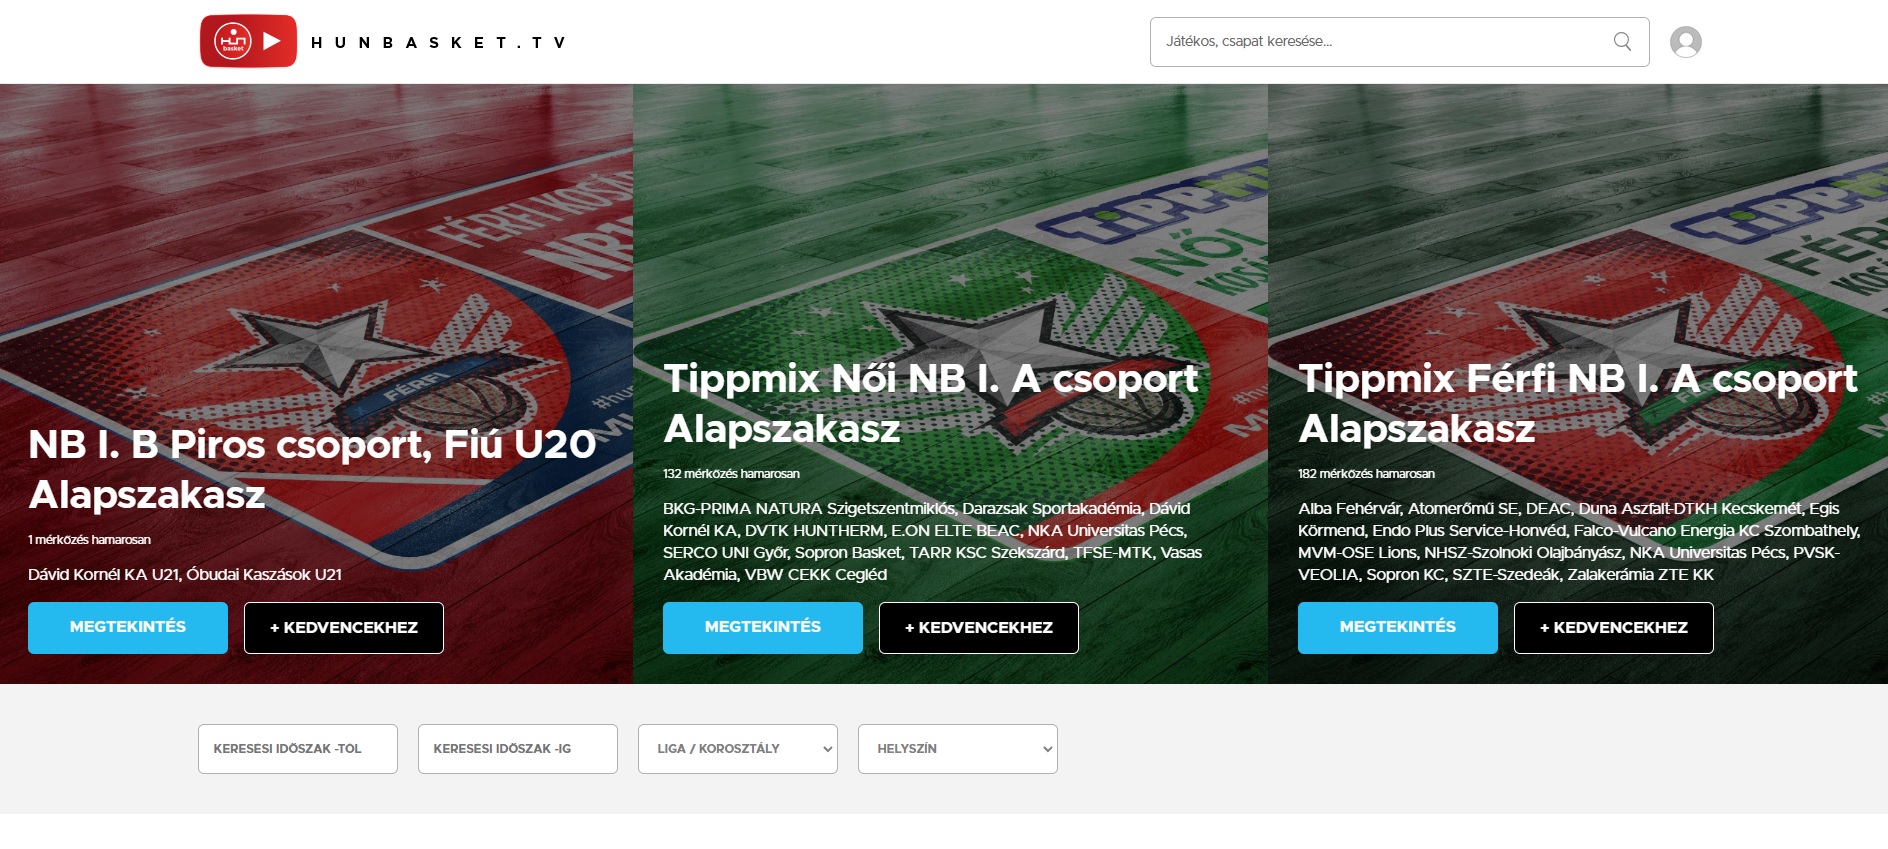Viewport: 1888px width, 849px height.
Task: Add Tippmix Női NB I. A to Kedvencekhez
Action: point(979,627)
